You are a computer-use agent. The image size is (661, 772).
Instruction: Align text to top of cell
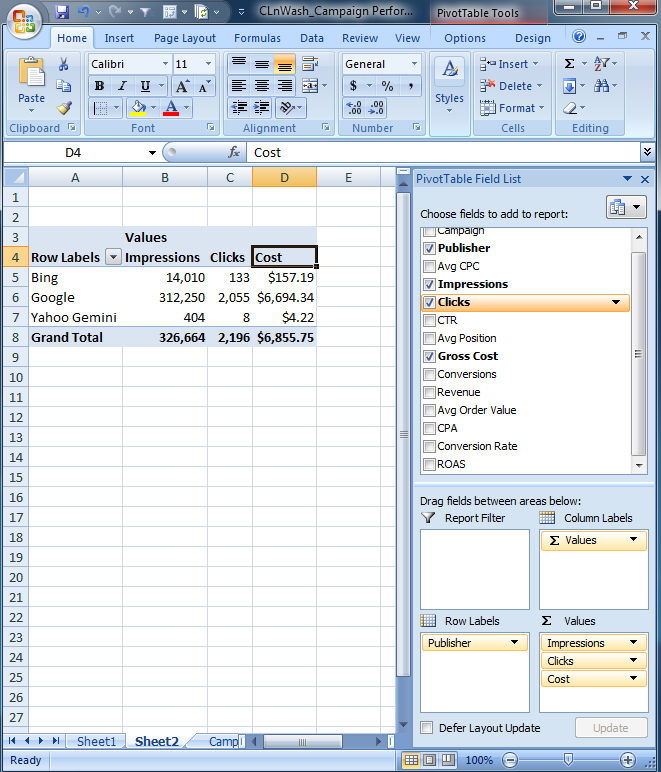click(x=239, y=64)
